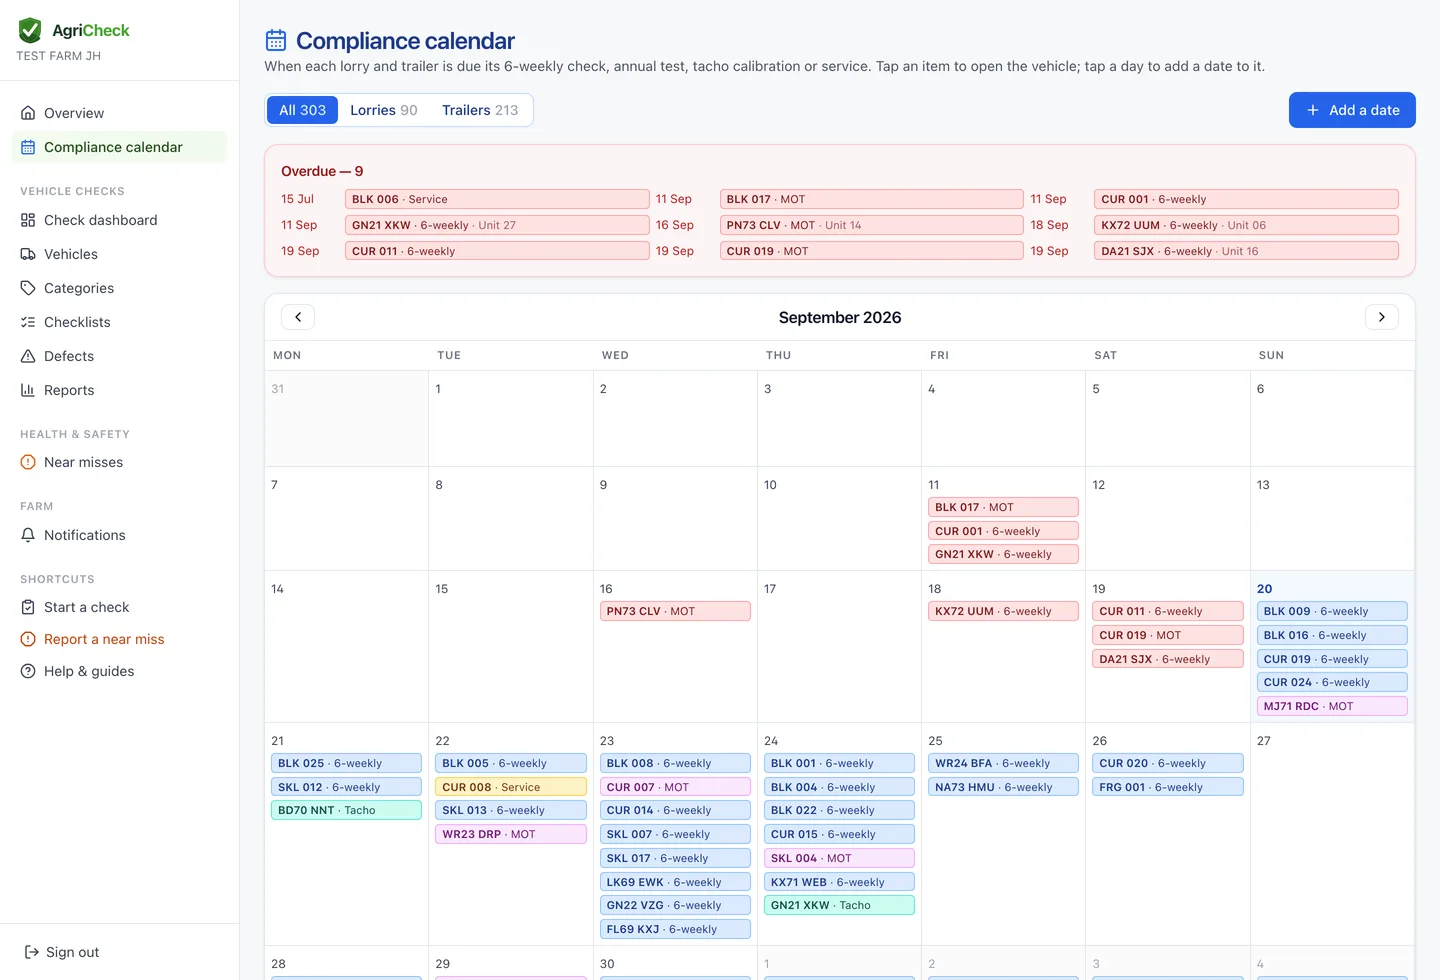Switch to the Trailers 213 tab
Image resolution: width=1440 pixels, height=980 pixels.
click(x=480, y=110)
